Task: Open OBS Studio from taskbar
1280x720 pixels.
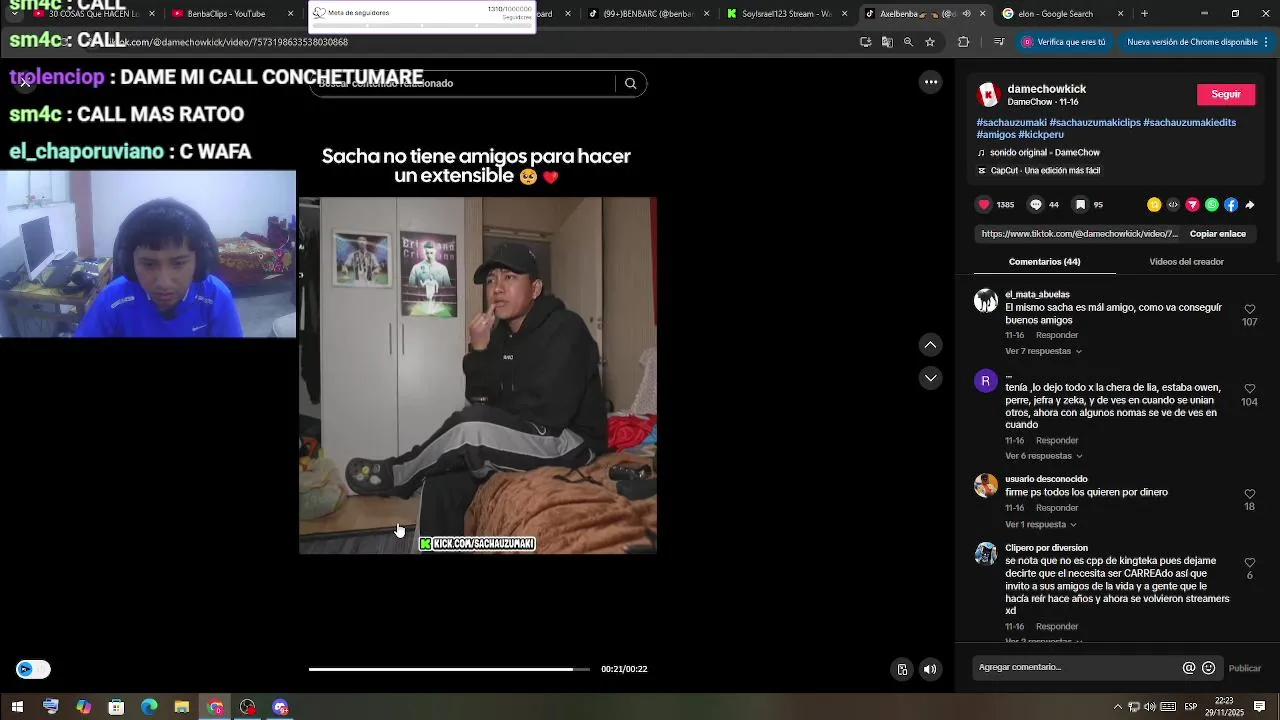Action: [248, 707]
